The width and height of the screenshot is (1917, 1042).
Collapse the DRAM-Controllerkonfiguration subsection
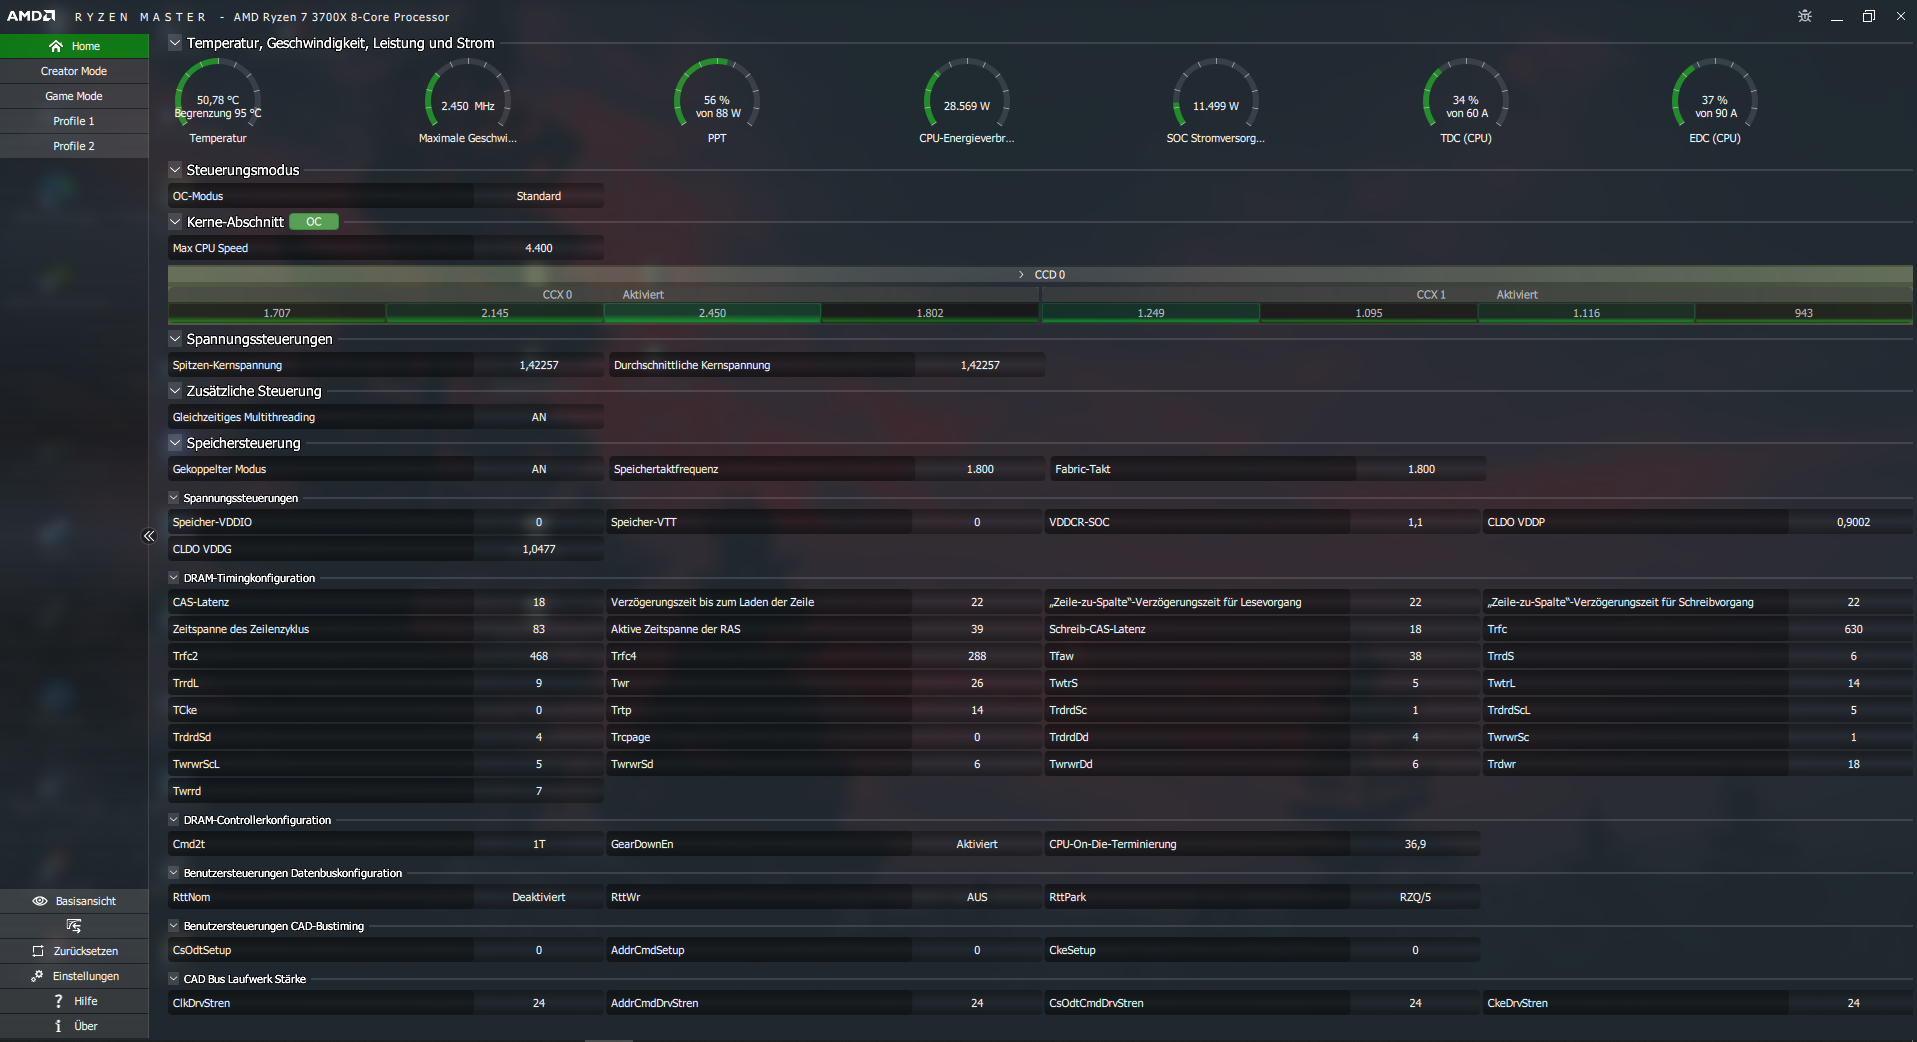click(174, 820)
